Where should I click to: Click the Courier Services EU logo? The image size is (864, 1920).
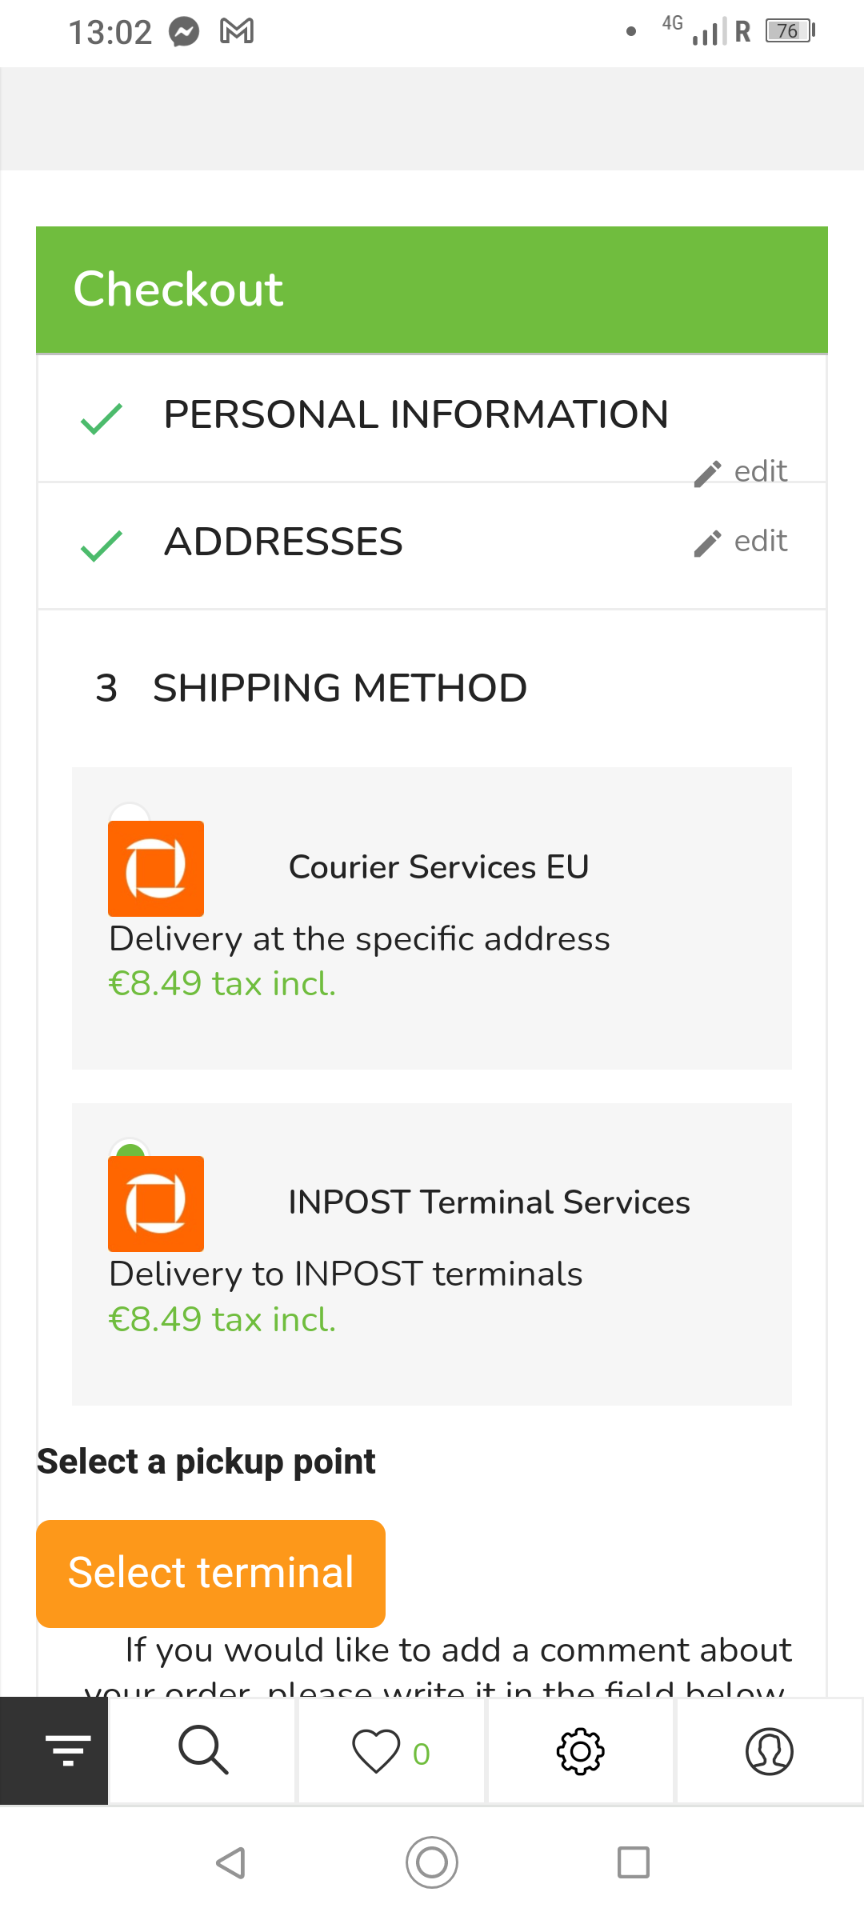(156, 869)
